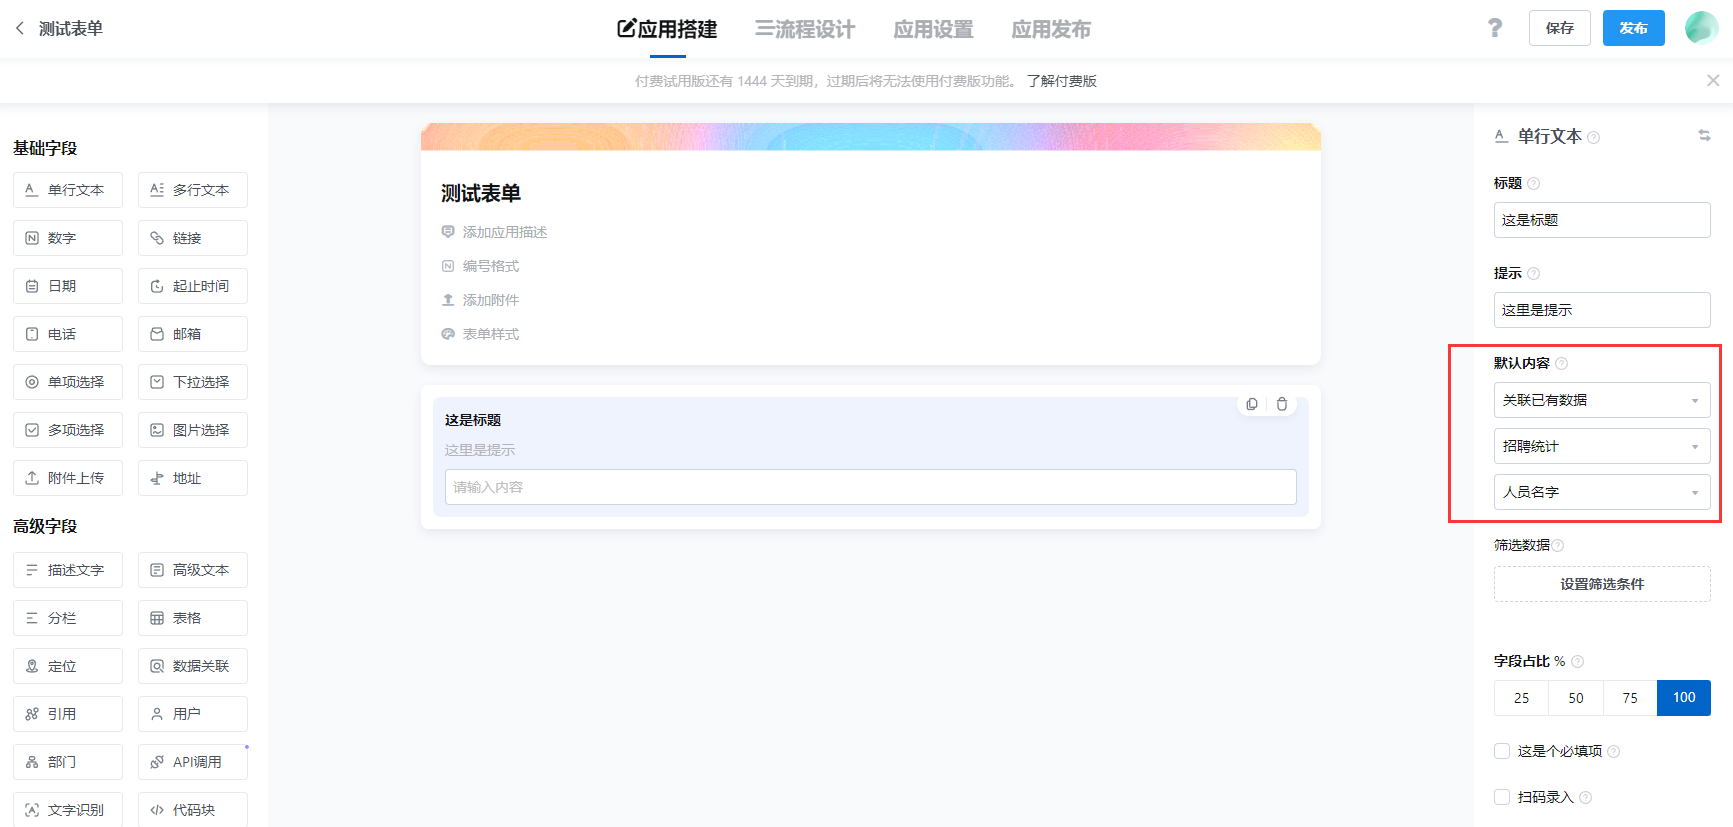The image size is (1733, 827).
Task: Click the 默认内容 help icon
Action: (1562, 363)
